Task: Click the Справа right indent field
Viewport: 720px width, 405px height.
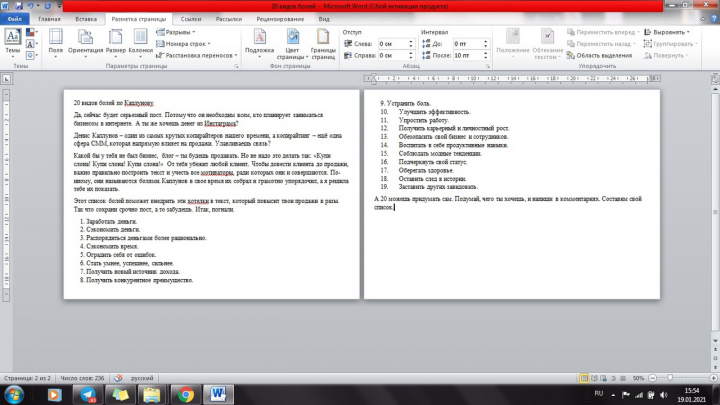Action: pos(396,55)
